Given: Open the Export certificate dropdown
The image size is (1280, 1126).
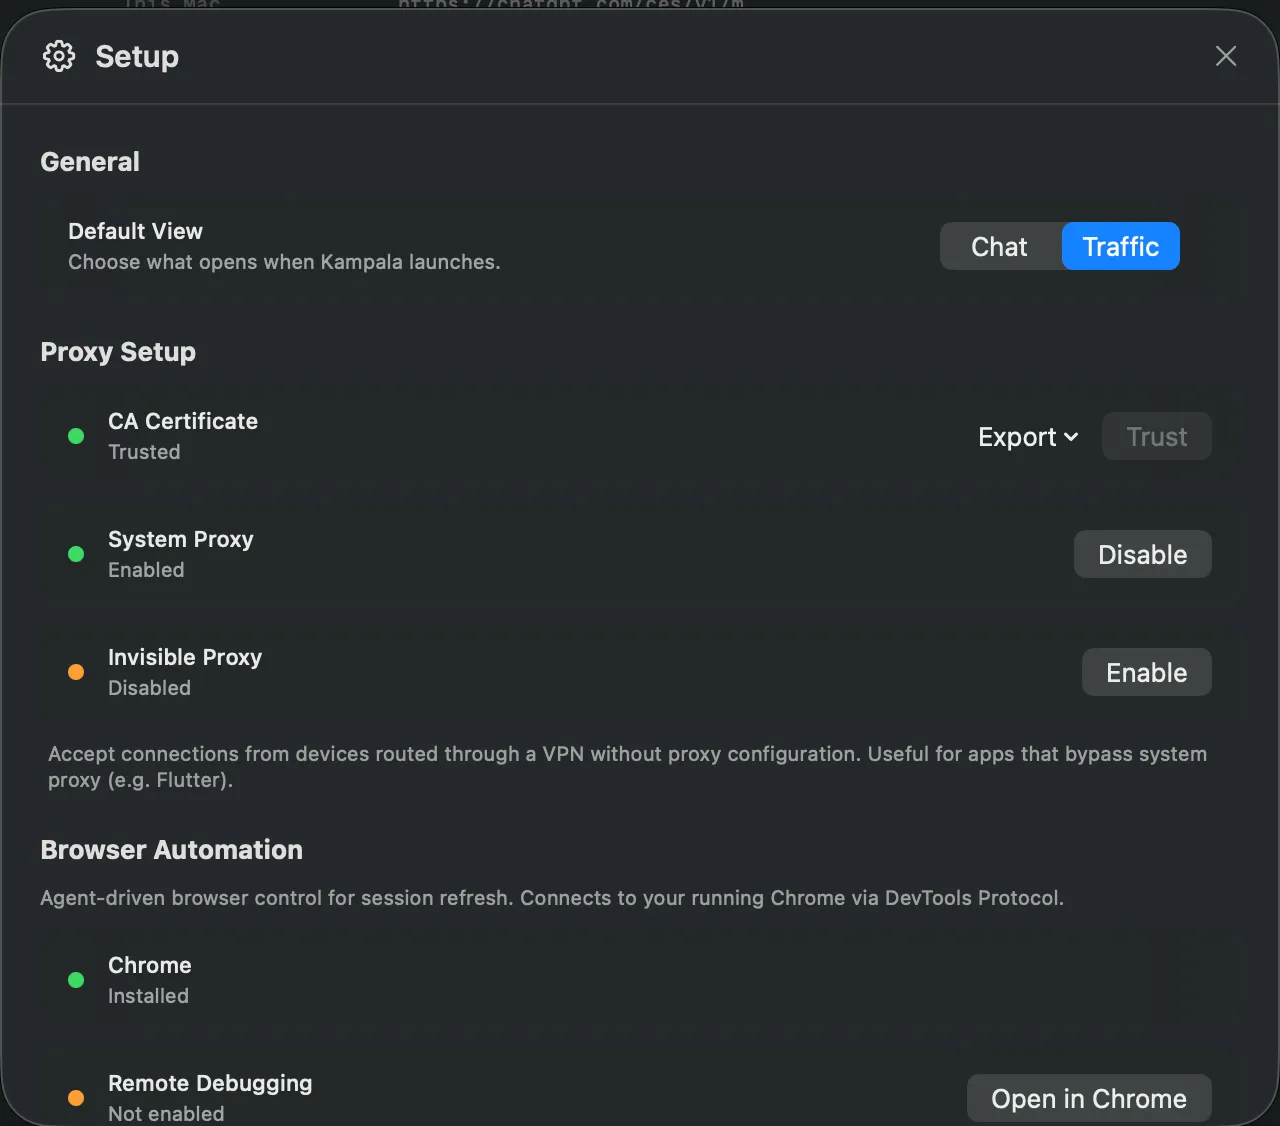Looking at the screenshot, I should point(1028,437).
